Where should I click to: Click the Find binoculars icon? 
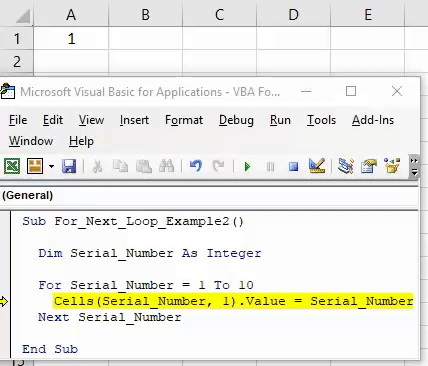[x=167, y=166]
